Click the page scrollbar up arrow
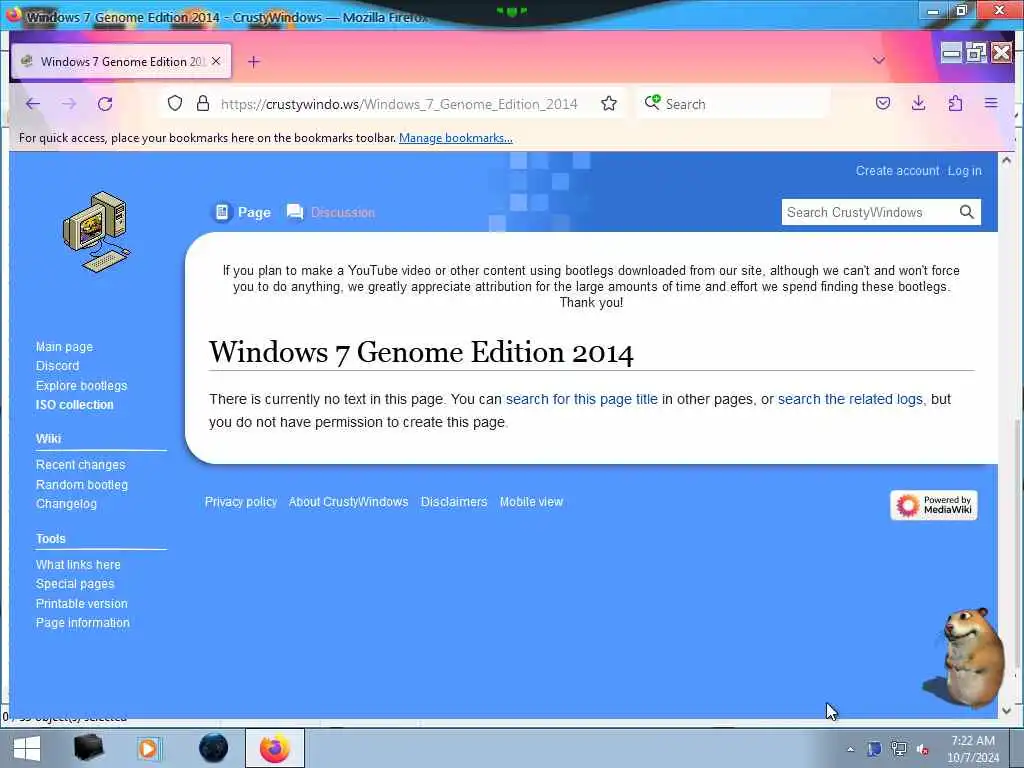Viewport: 1024px width, 768px height. [x=1006, y=160]
